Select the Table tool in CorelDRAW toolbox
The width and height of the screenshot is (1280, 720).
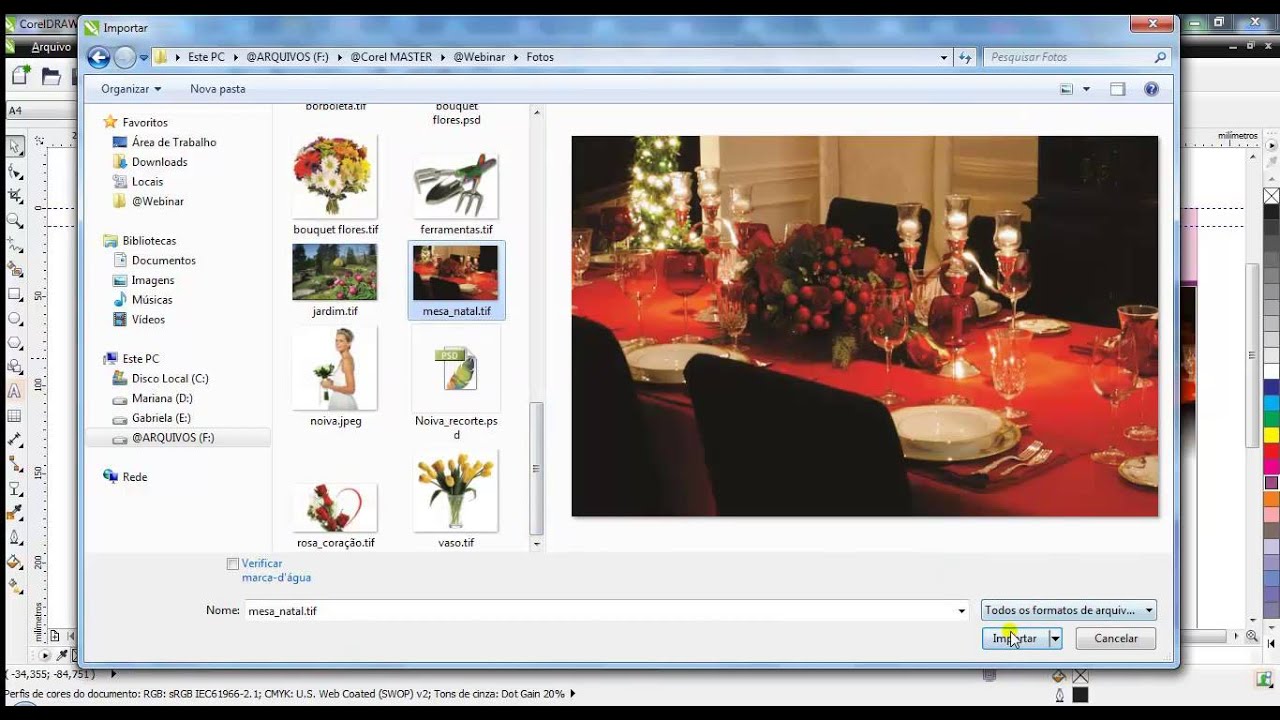point(15,416)
